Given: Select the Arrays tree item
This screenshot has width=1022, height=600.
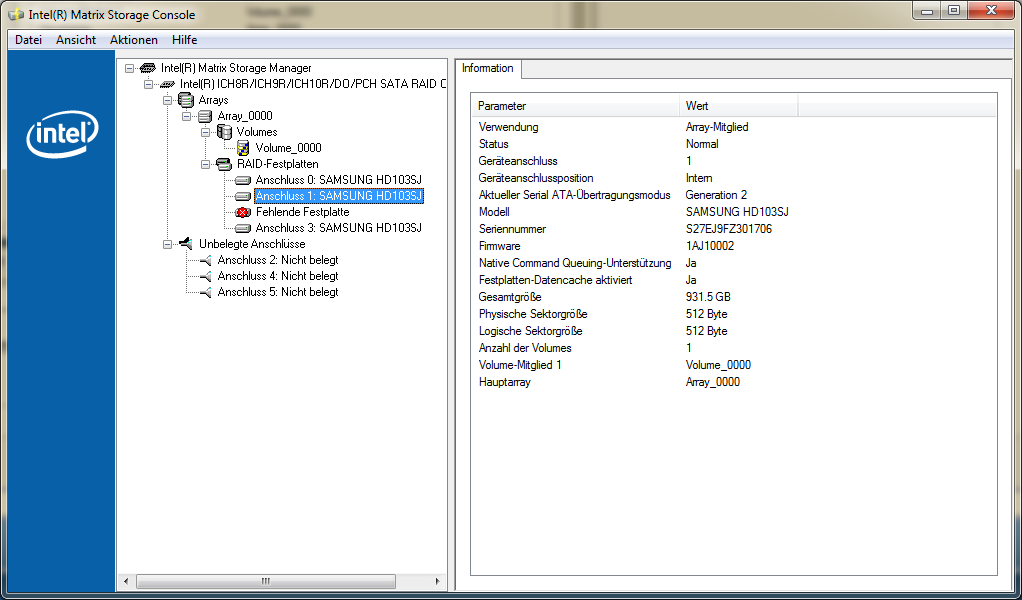Looking at the screenshot, I should pyautogui.click(x=213, y=100).
